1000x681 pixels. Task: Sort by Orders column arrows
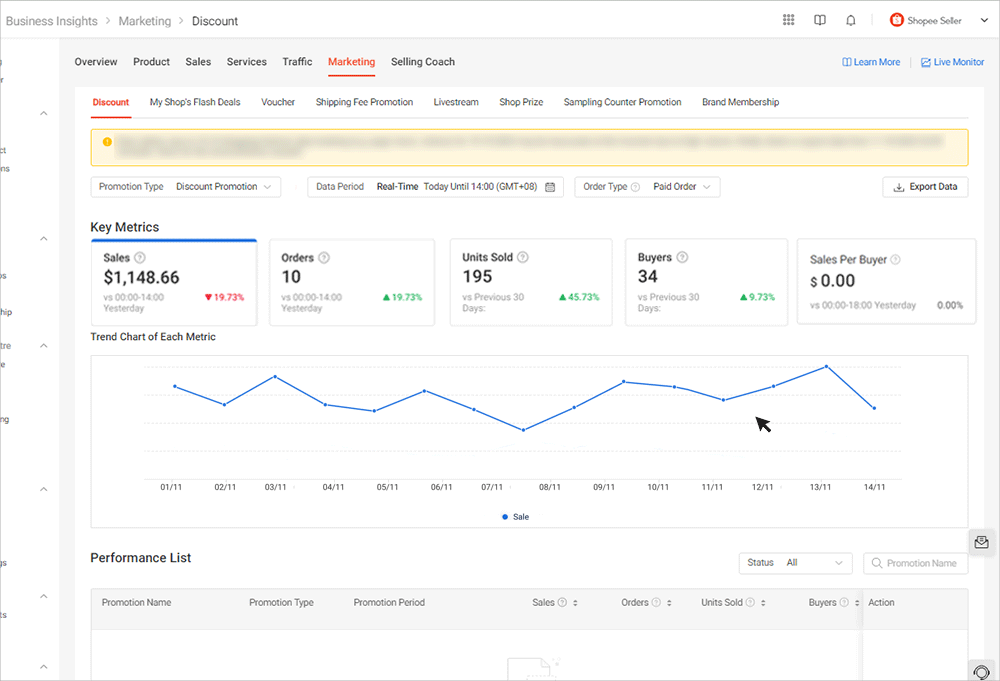pyautogui.click(x=669, y=603)
